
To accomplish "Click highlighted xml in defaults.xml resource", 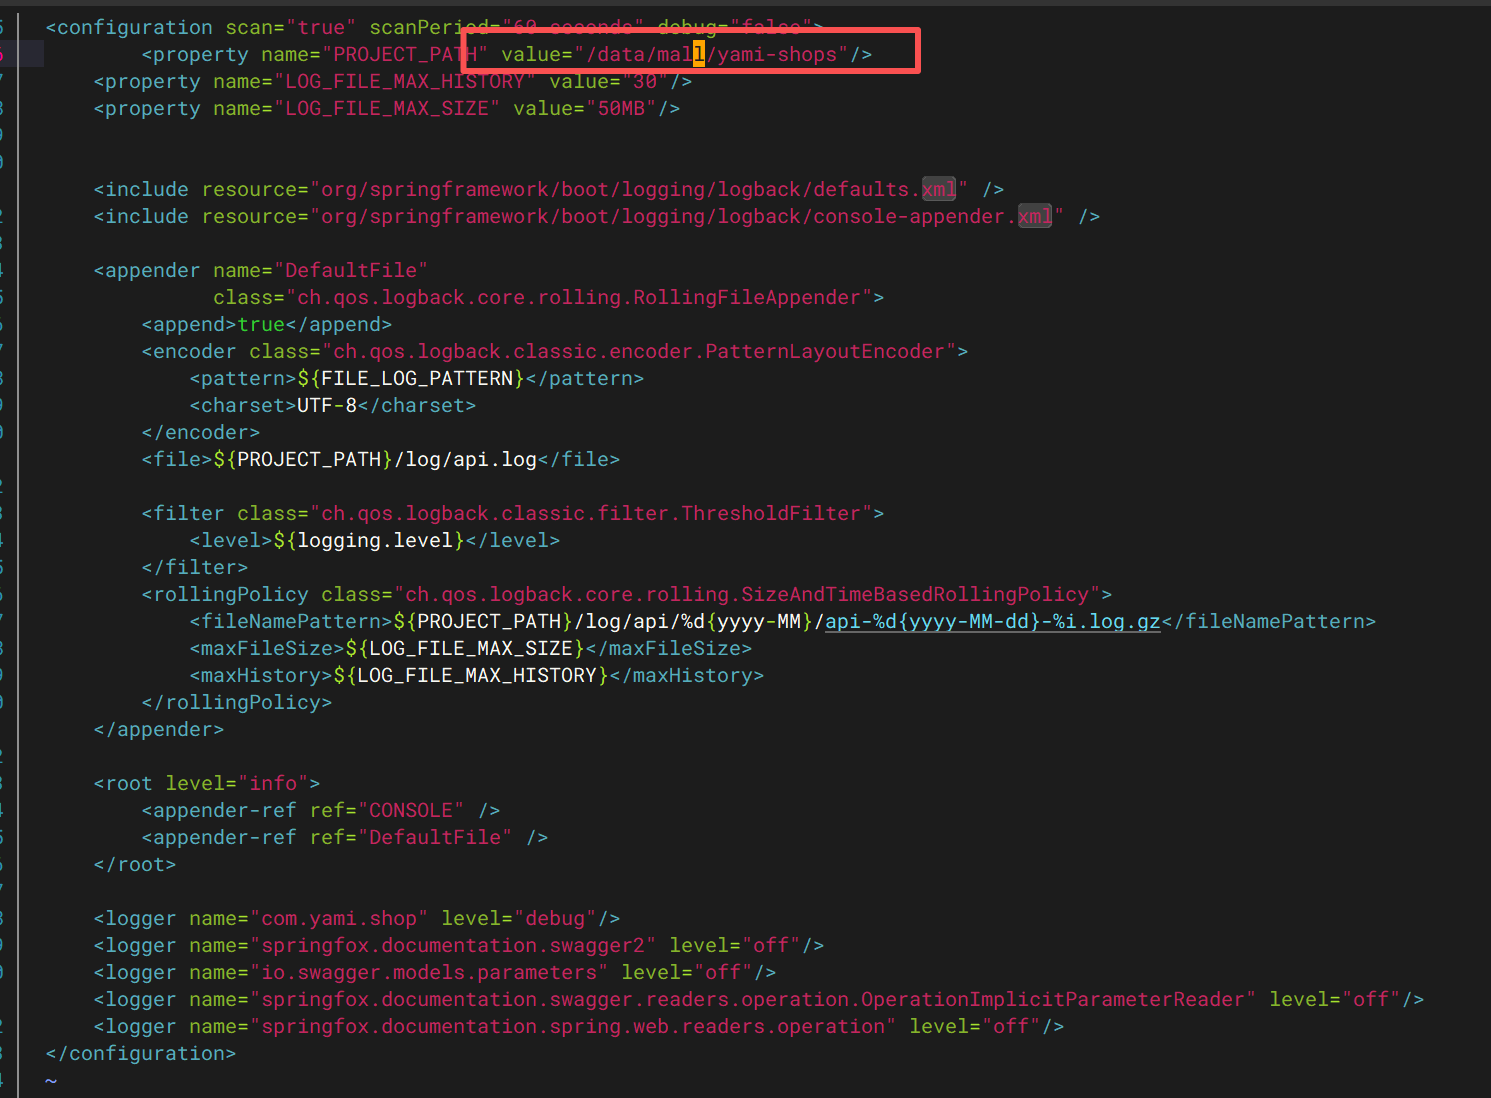I will pyautogui.click(x=938, y=190).
